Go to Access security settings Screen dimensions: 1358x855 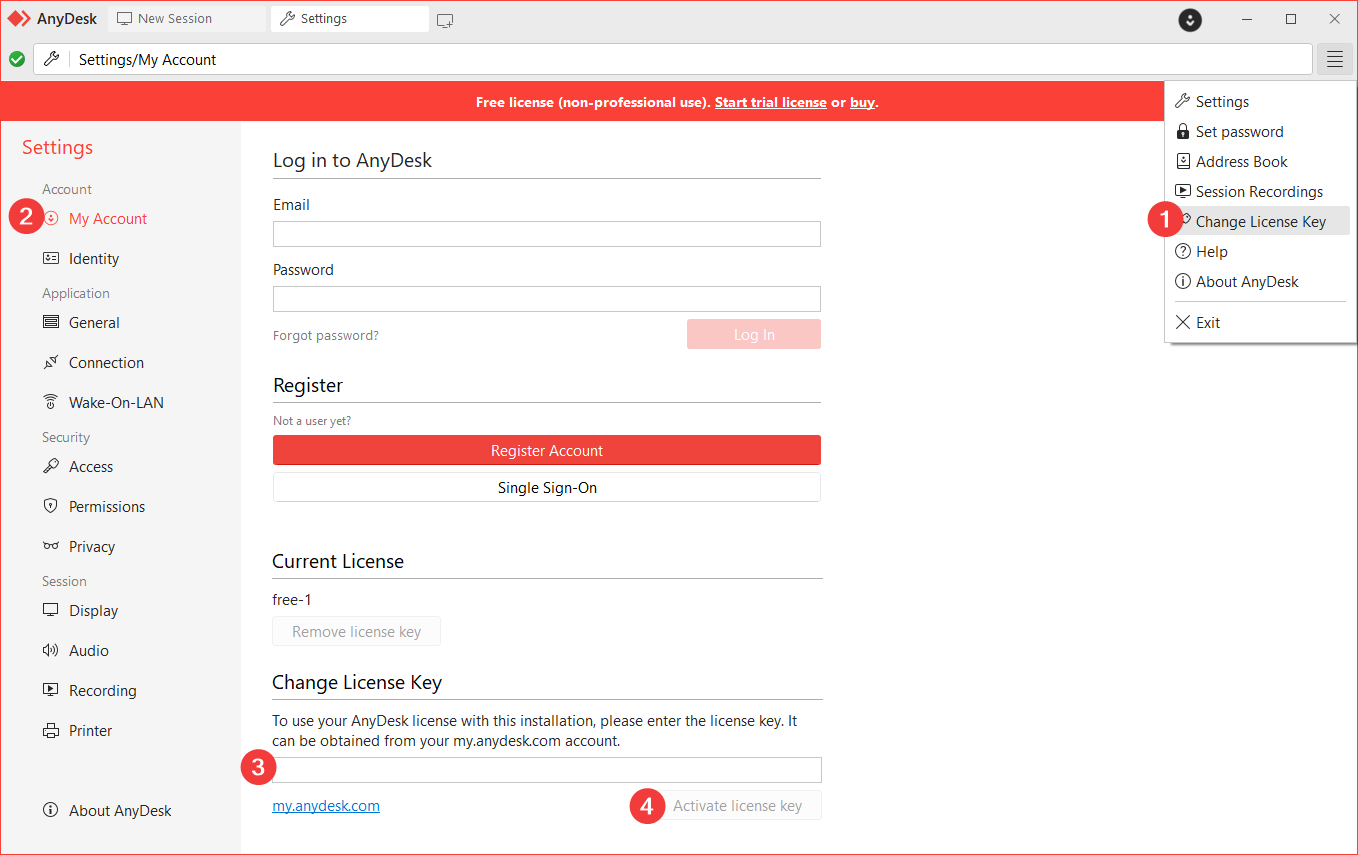pyautogui.click(x=91, y=466)
